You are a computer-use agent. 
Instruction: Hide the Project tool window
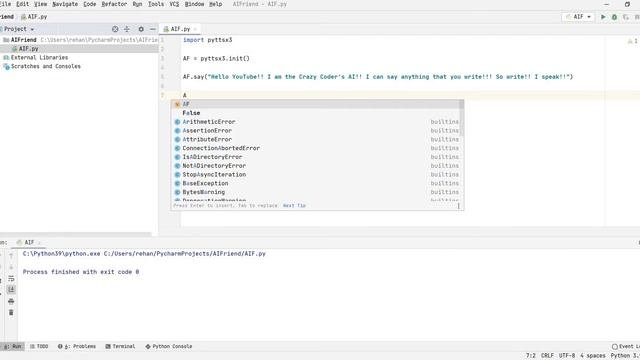click(153, 29)
